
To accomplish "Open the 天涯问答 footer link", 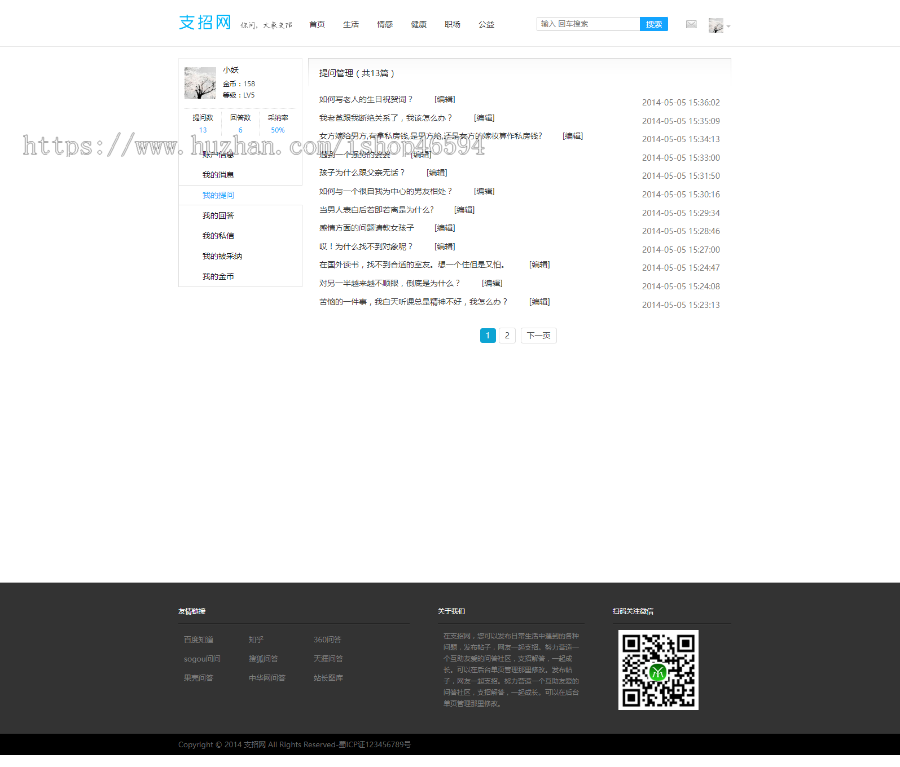I will [328, 659].
